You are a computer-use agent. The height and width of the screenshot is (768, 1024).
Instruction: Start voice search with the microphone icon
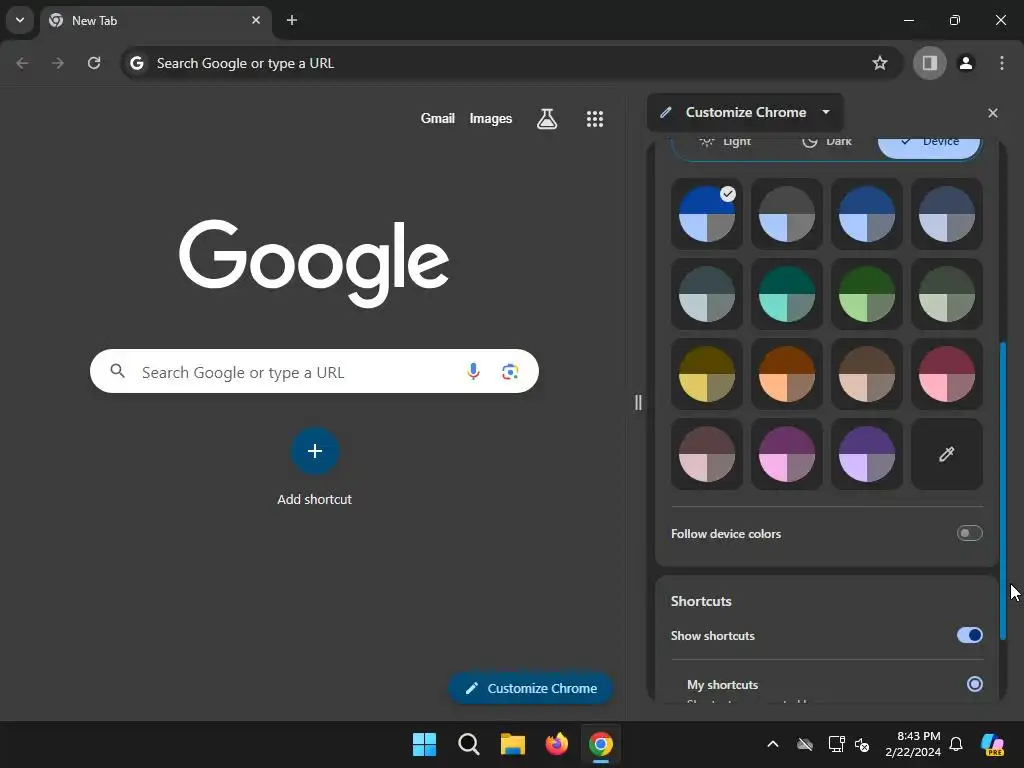[x=473, y=372]
